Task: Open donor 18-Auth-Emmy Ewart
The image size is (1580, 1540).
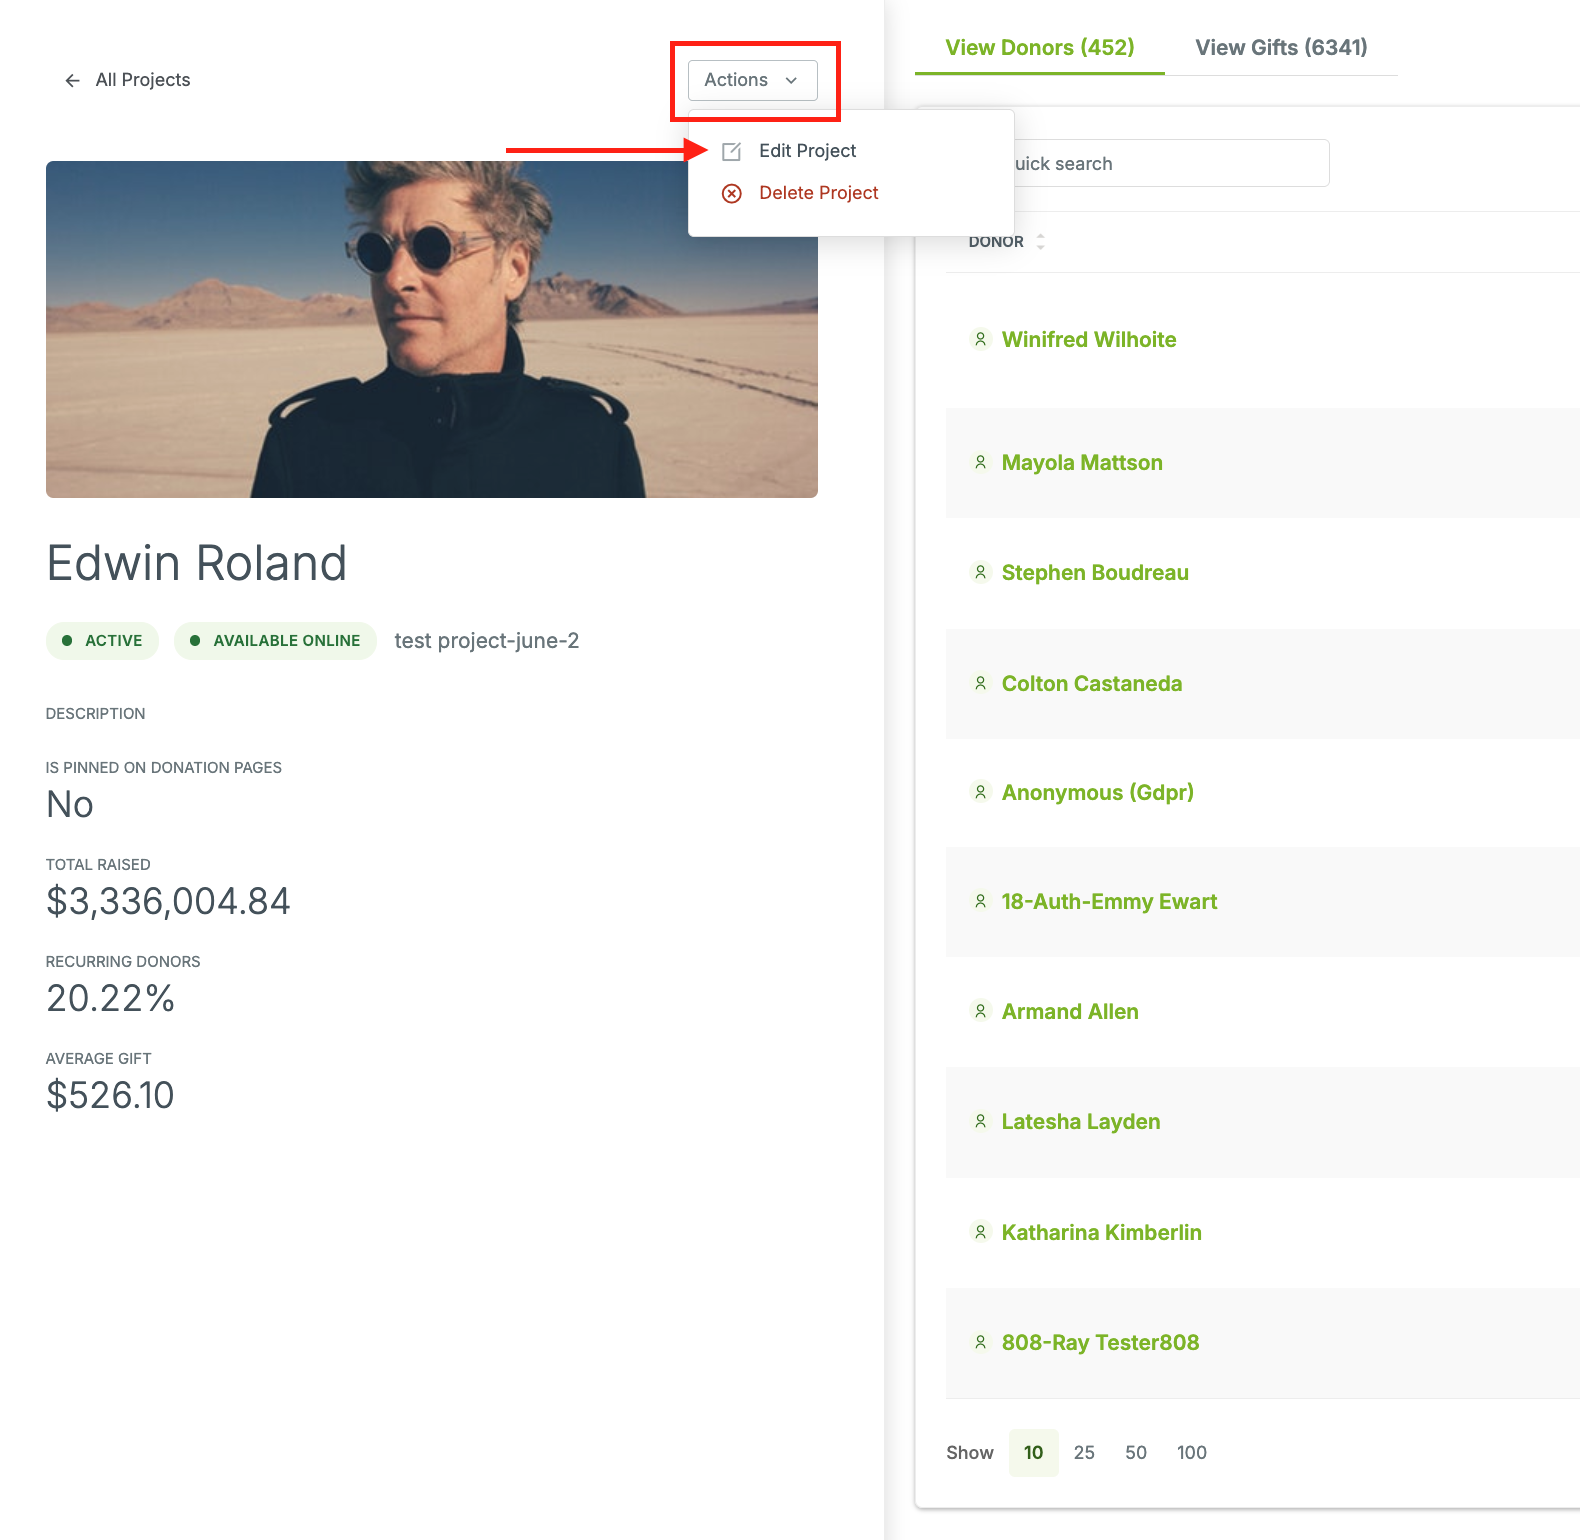Action: click(1109, 902)
